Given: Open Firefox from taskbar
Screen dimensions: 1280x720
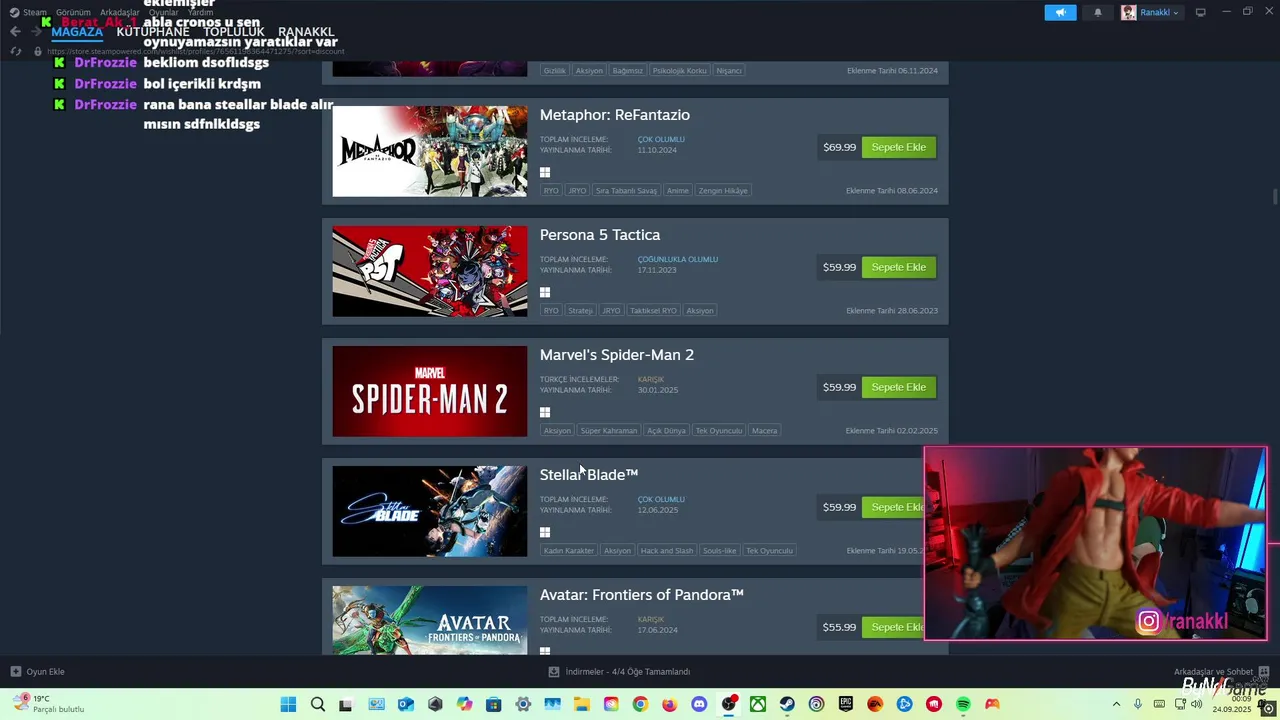Looking at the screenshot, I should coord(670,705).
